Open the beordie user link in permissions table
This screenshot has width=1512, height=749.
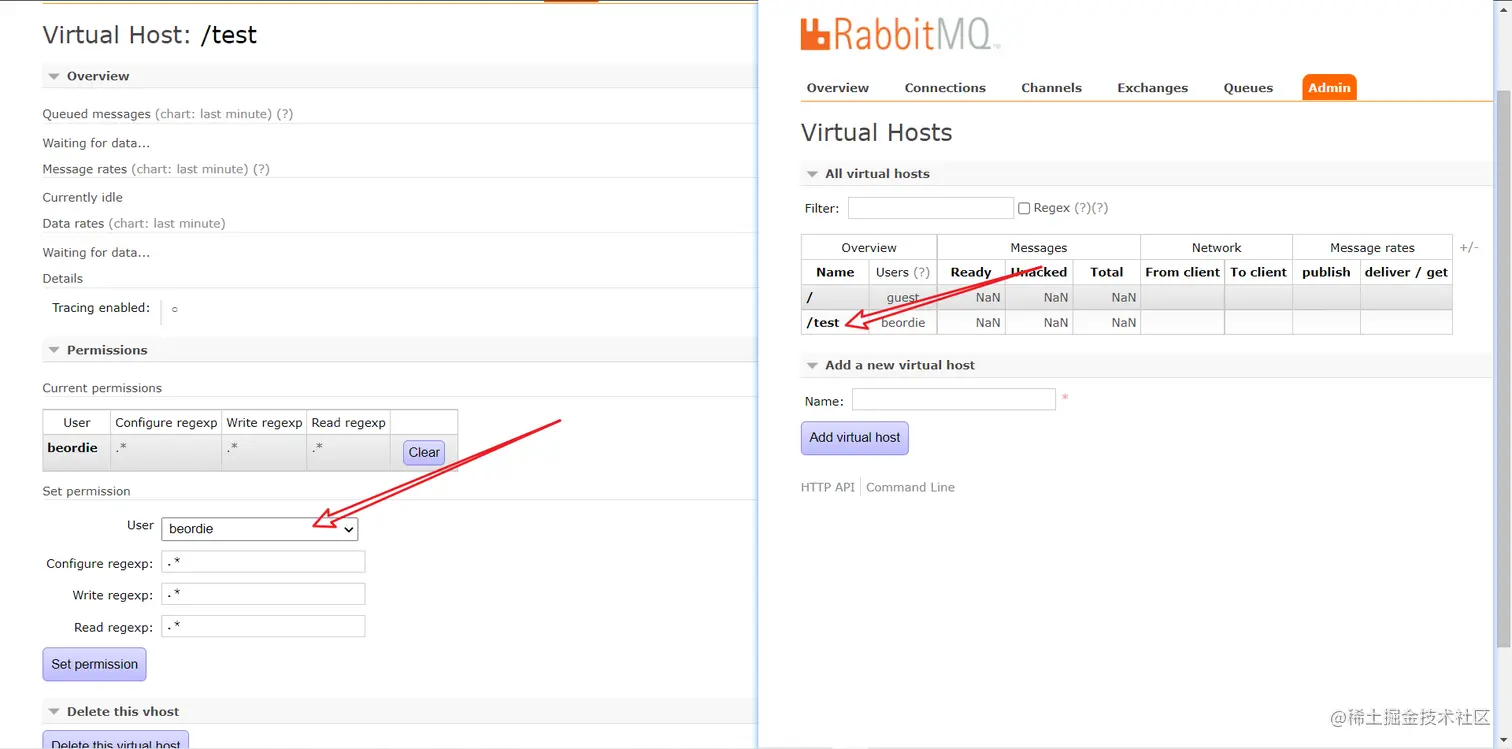tap(72, 448)
